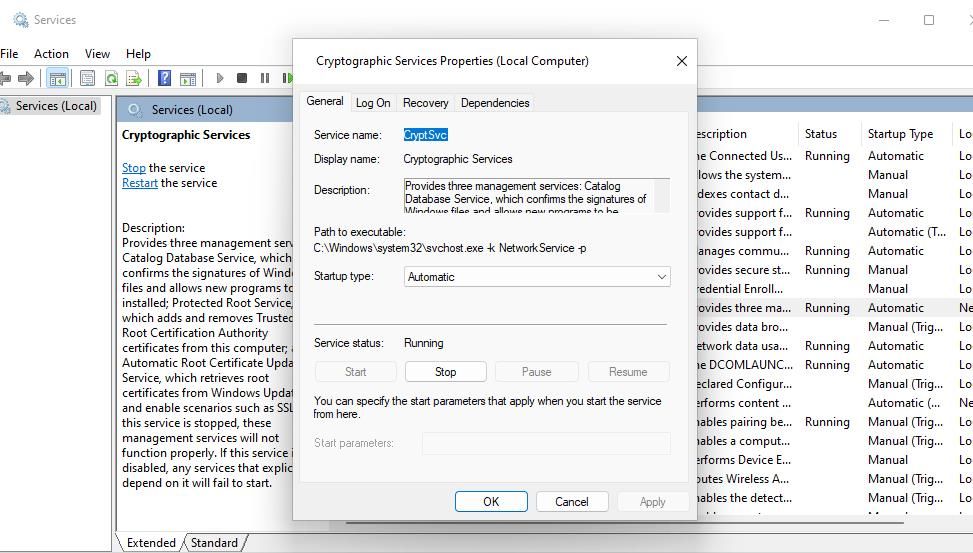Open the Action menu
973x553 pixels.
tap(51, 54)
